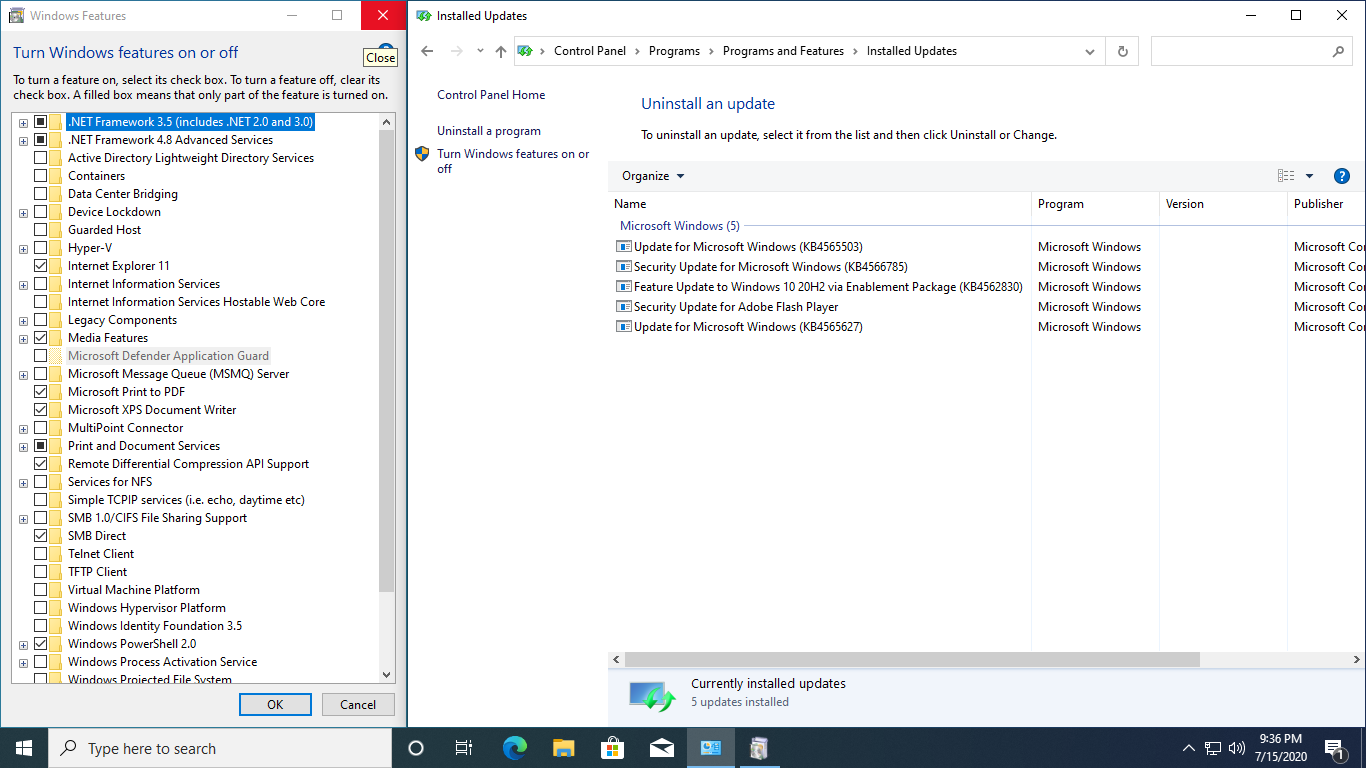Open the Mail app from taskbar
Image resolution: width=1366 pixels, height=768 pixels.
pos(661,748)
